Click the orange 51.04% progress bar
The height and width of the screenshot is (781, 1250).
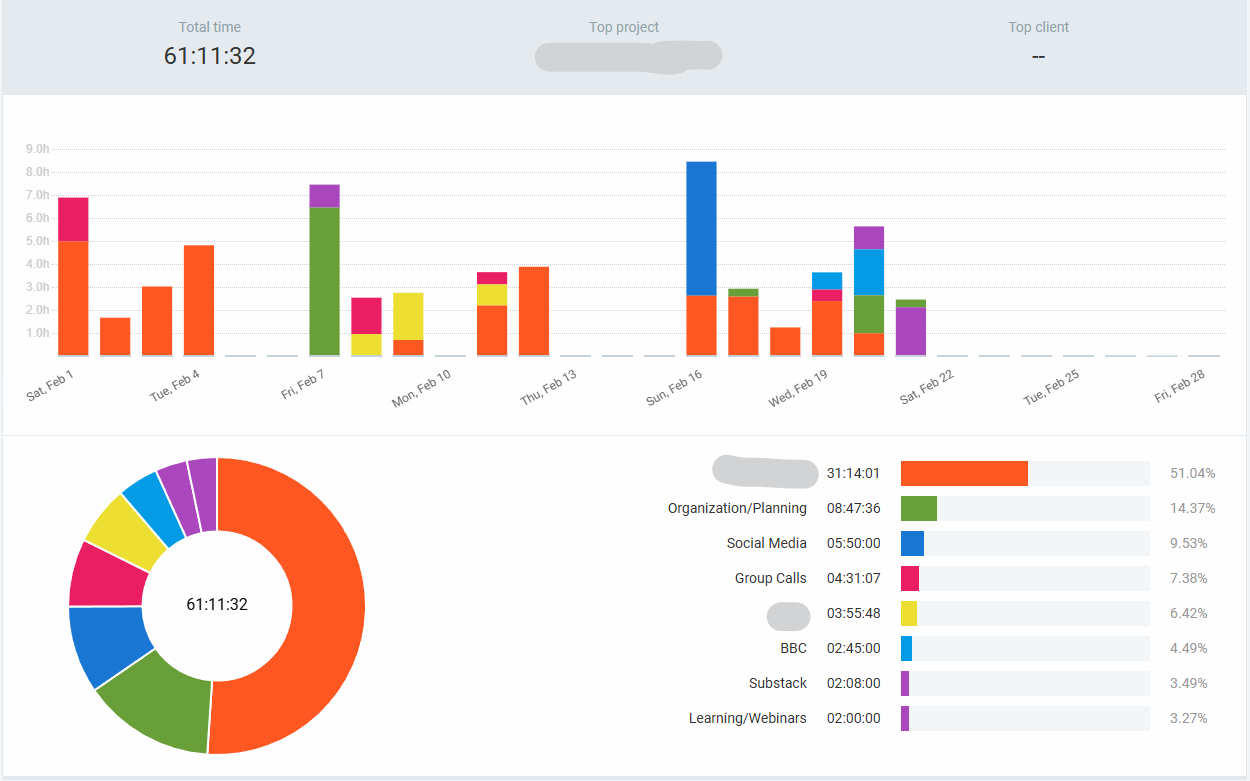[964, 473]
